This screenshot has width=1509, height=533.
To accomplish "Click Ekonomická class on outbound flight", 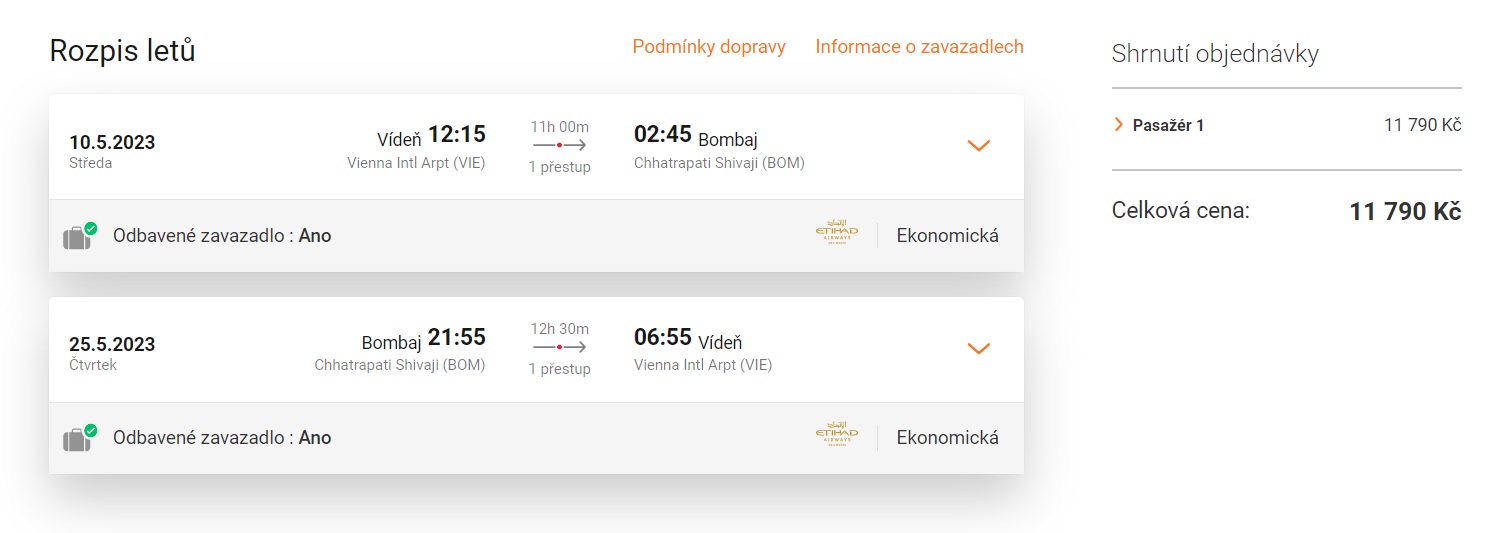I will (x=947, y=236).
